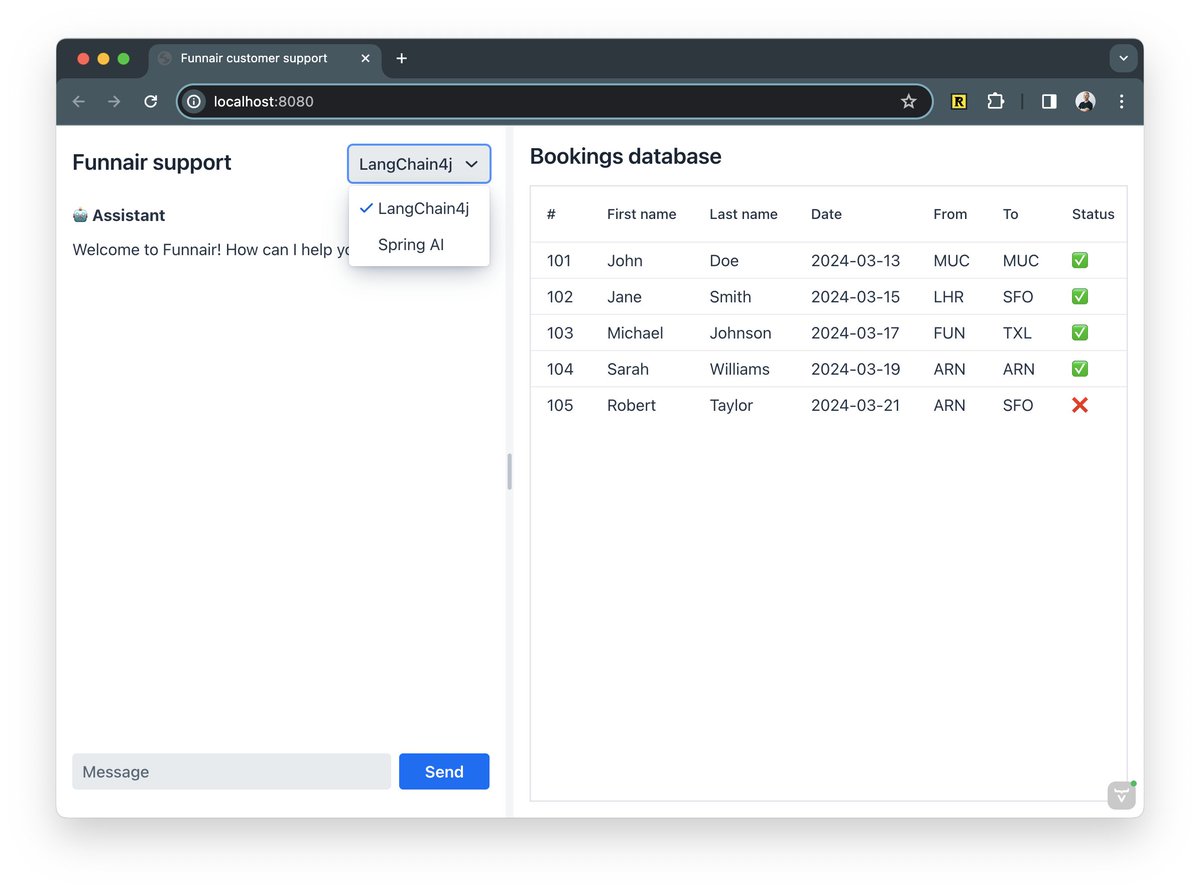Click the Assistant robot icon
This screenshot has height=892, width=1200.
point(80,215)
